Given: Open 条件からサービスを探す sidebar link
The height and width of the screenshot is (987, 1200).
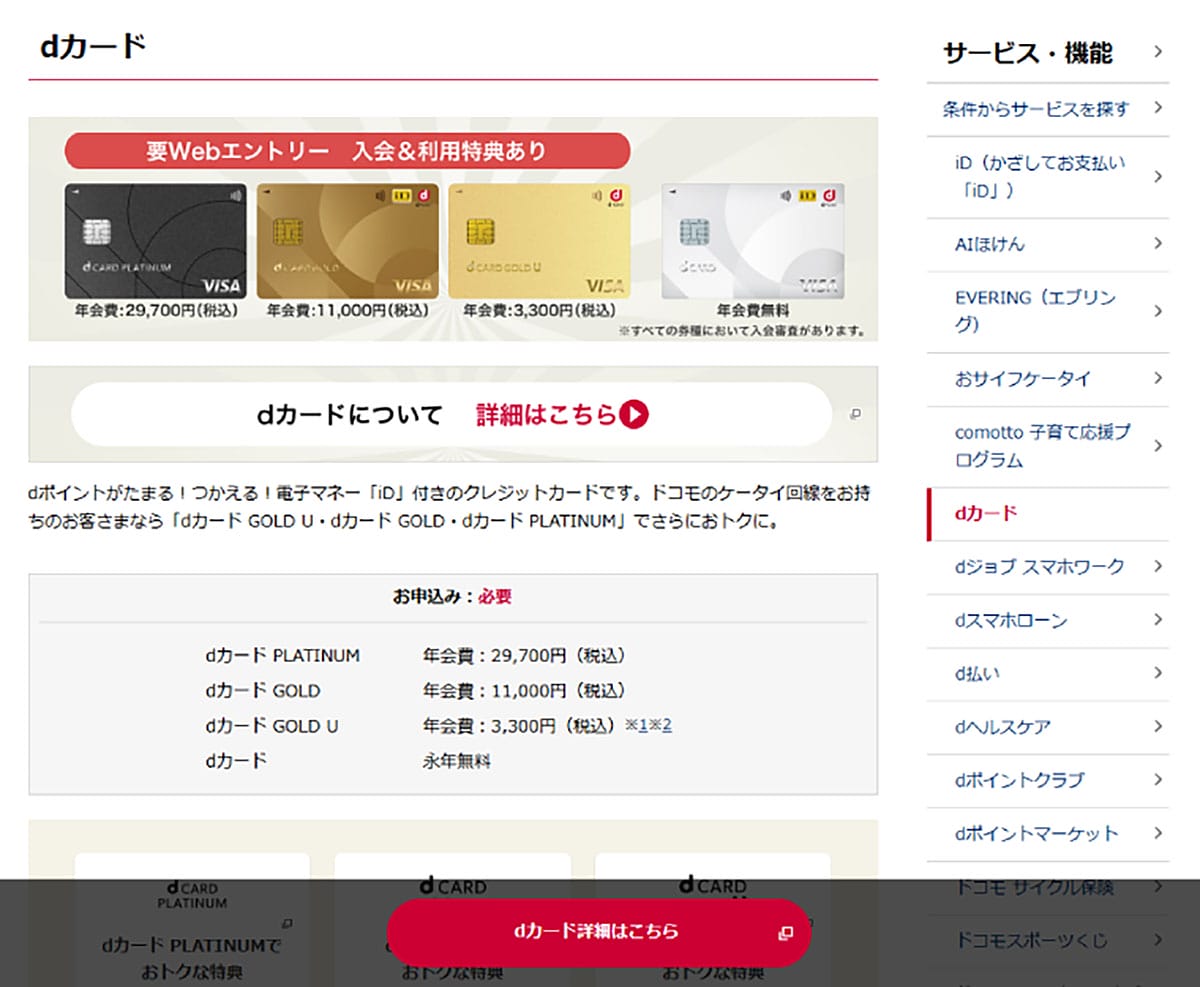Looking at the screenshot, I should (1036, 109).
